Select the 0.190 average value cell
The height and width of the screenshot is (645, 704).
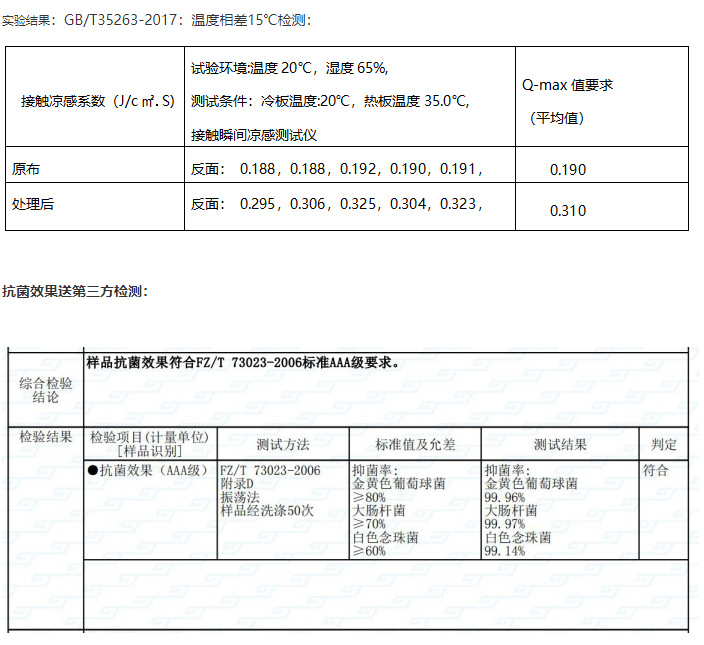(x=568, y=170)
